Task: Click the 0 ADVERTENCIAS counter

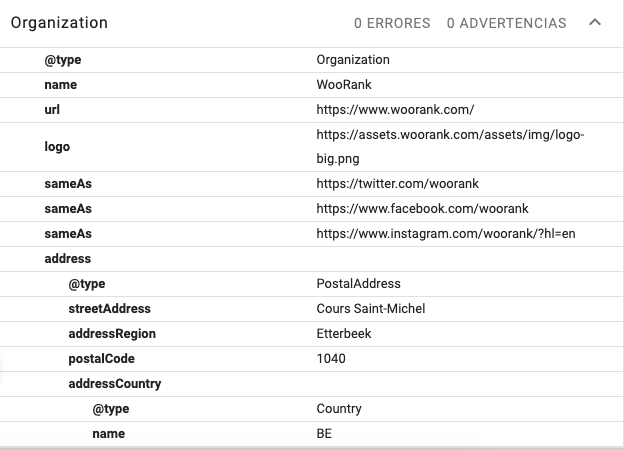Action: click(506, 23)
